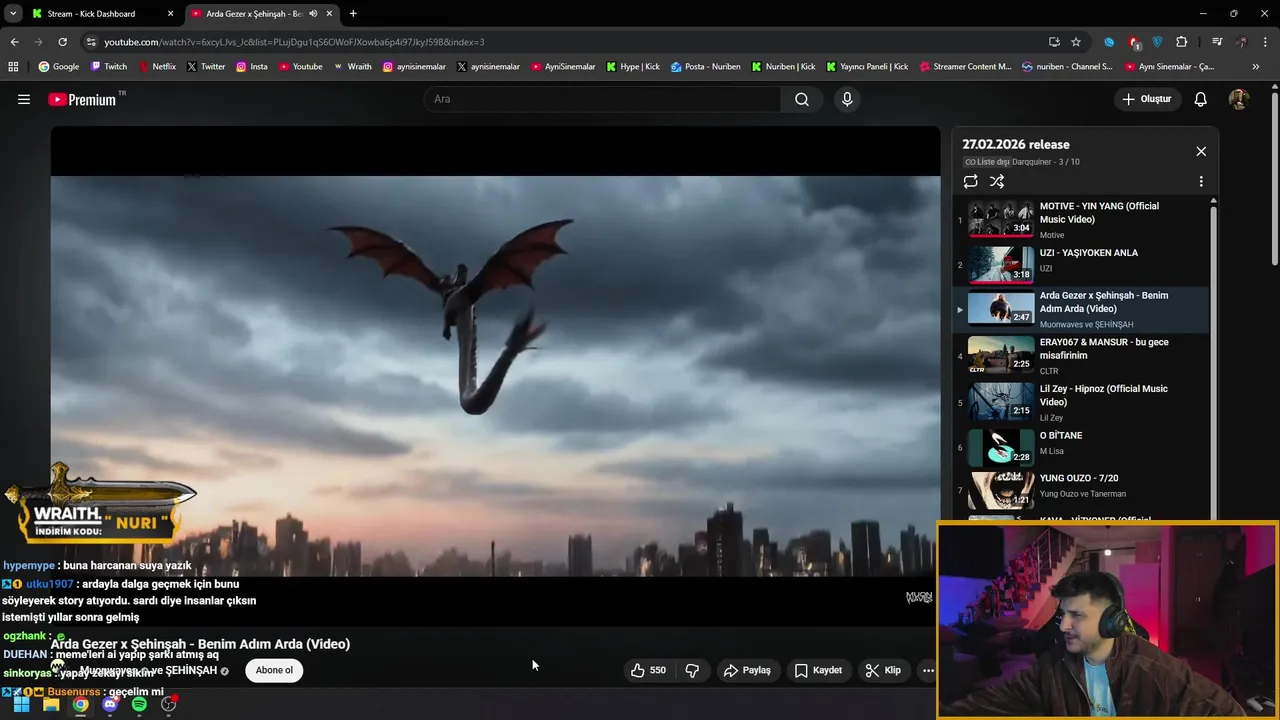Click the youtube.com address bar
This screenshot has width=1280, height=720.
(x=560, y=42)
